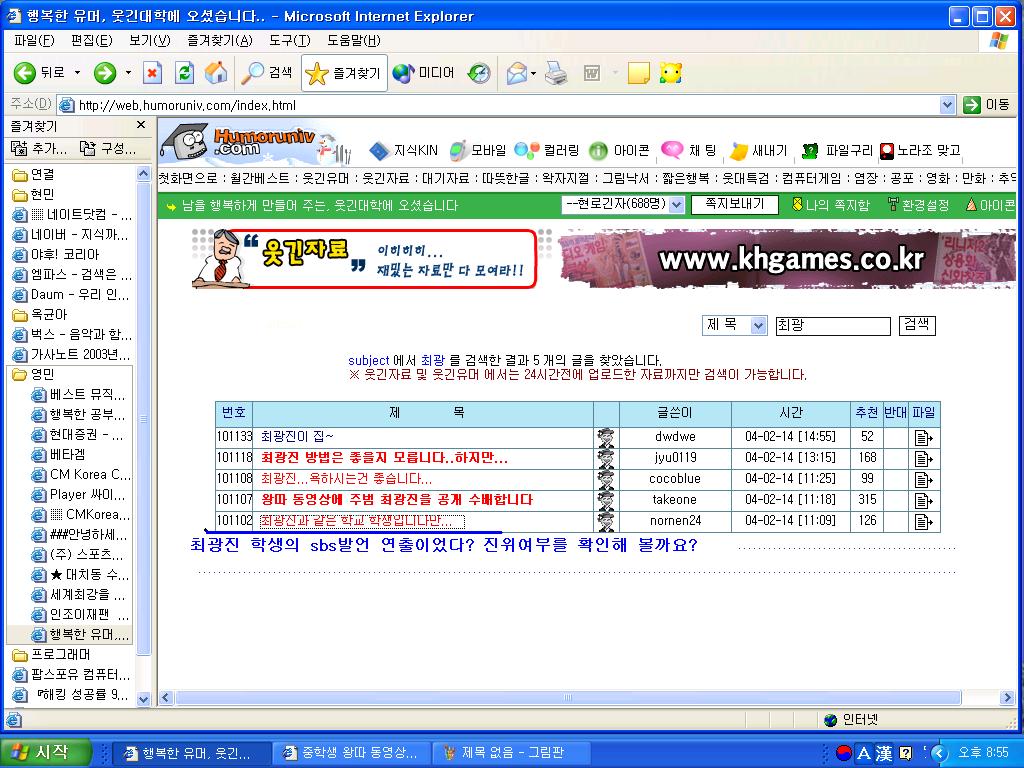
Task: Open the 도움말(H) menu
Action: pyautogui.click(x=353, y=40)
